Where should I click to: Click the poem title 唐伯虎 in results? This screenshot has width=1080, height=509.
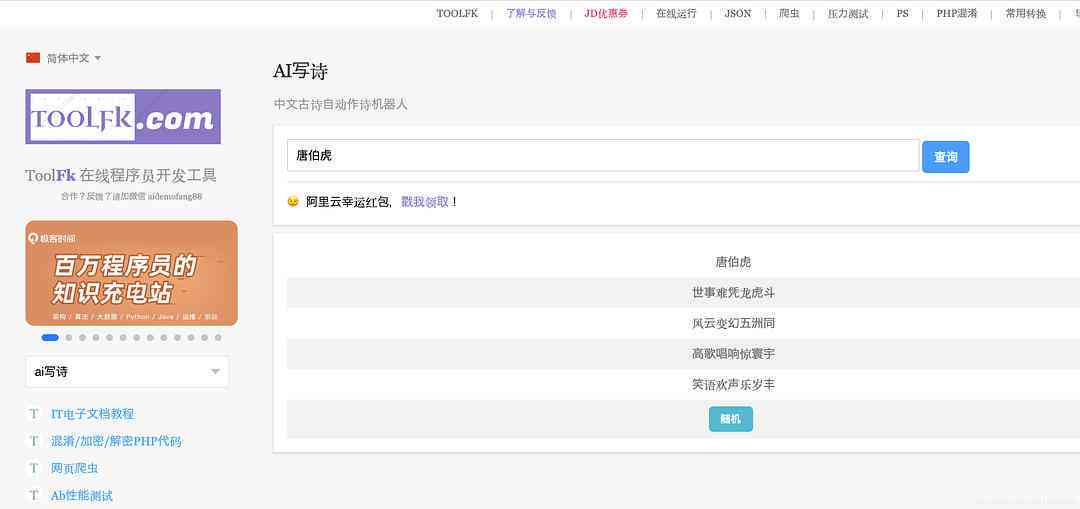pyautogui.click(x=734, y=262)
